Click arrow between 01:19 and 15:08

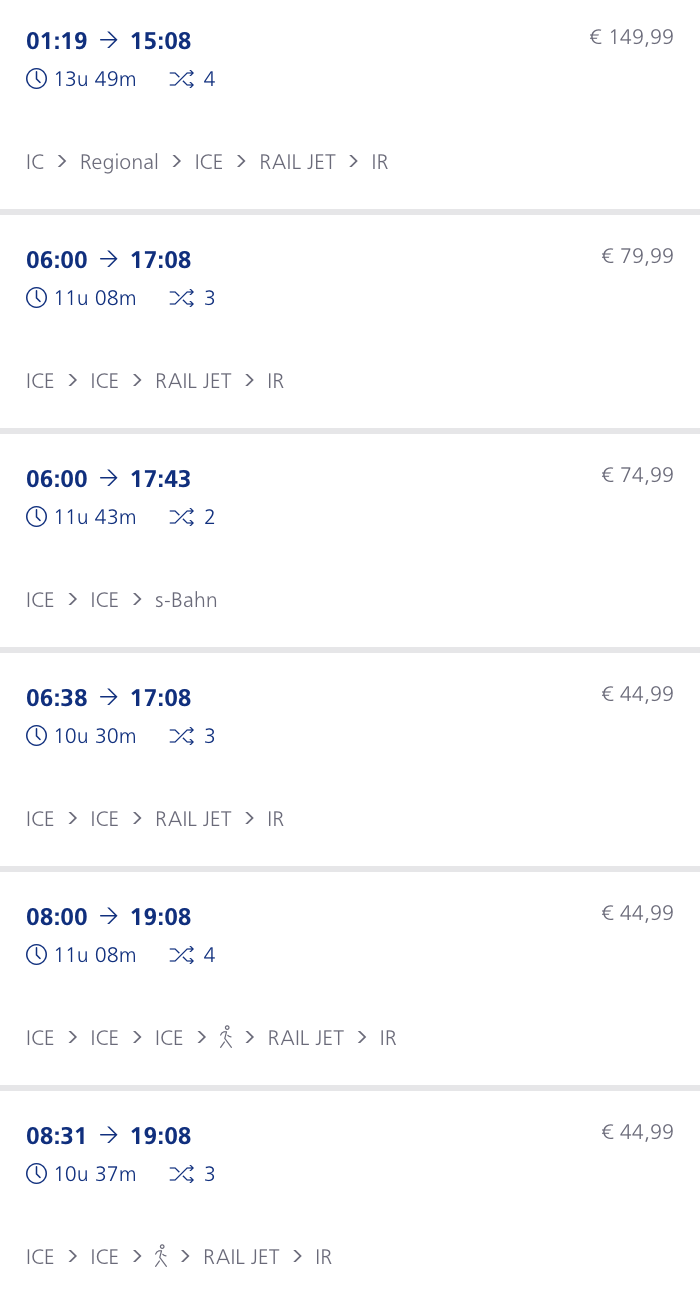point(109,41)
